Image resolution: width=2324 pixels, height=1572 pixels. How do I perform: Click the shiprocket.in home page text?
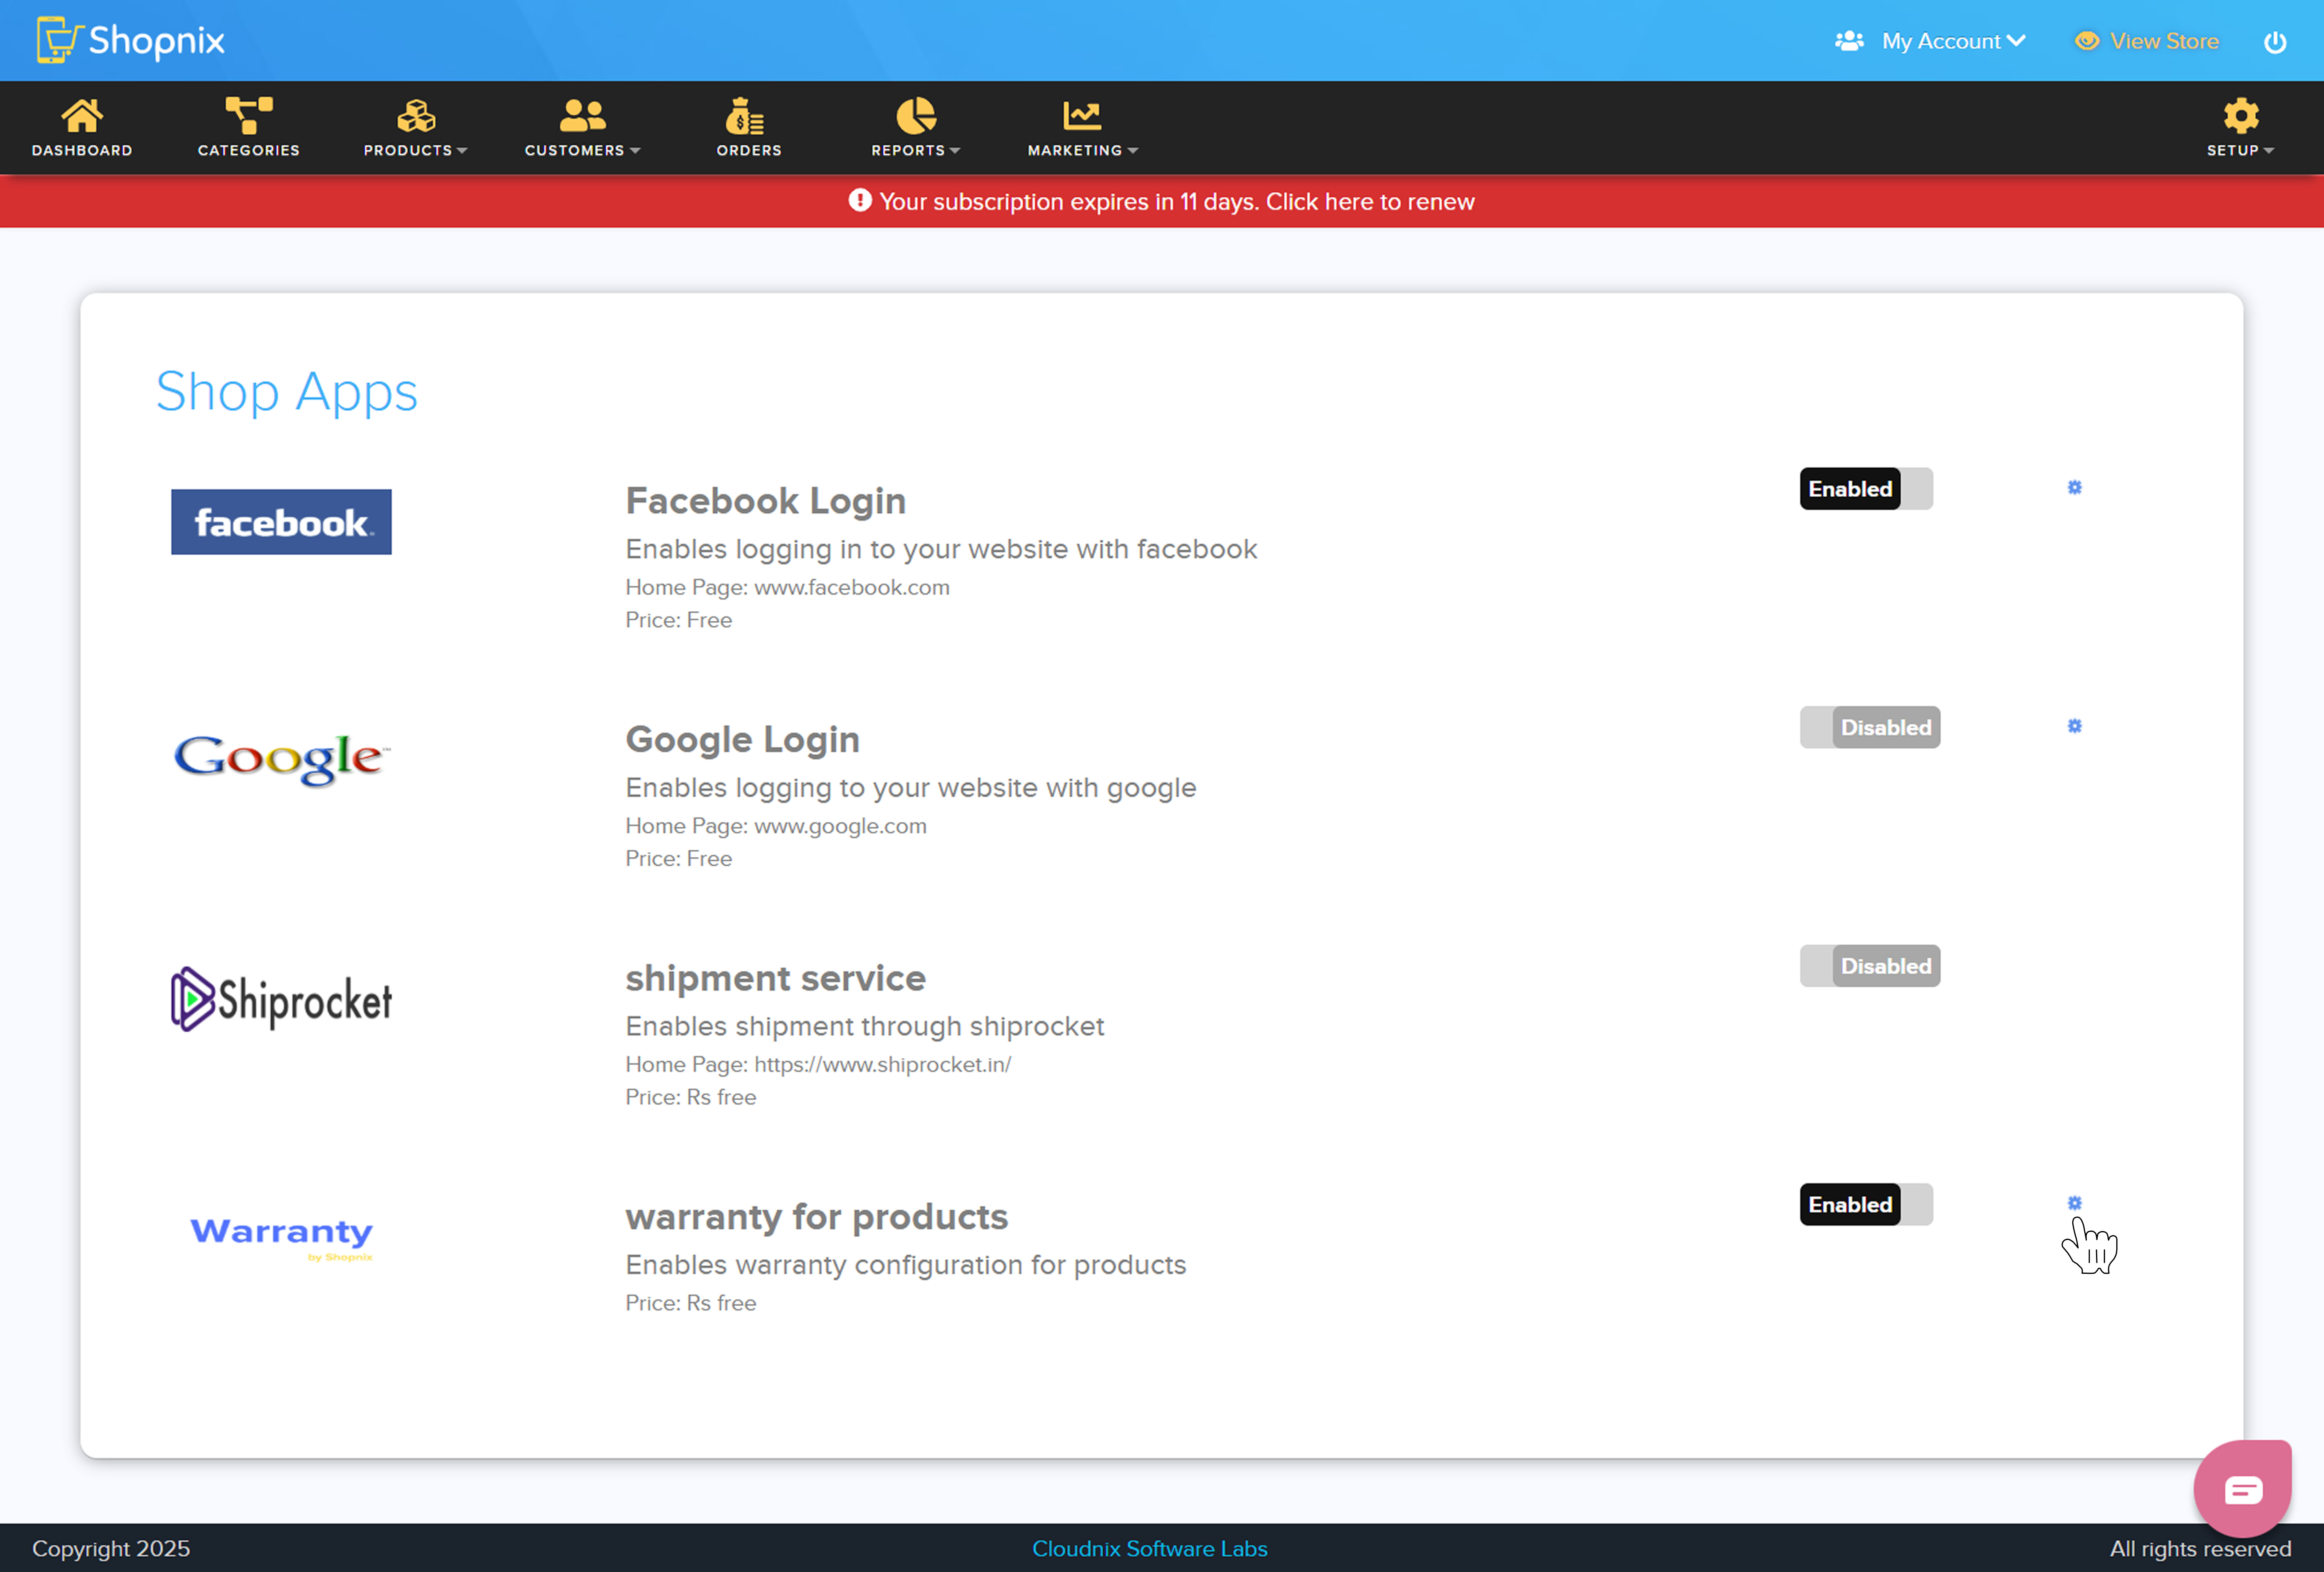(818, 1064)
